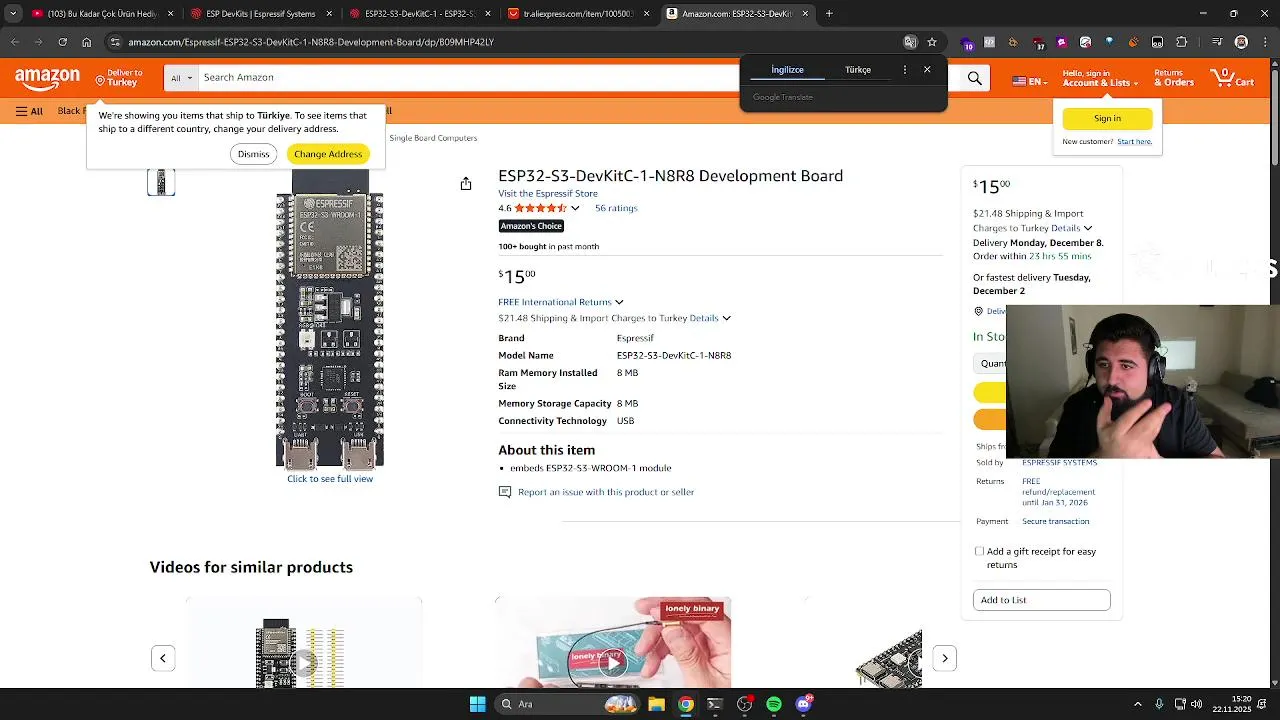Open the Chrome profile avatar

1241,42
